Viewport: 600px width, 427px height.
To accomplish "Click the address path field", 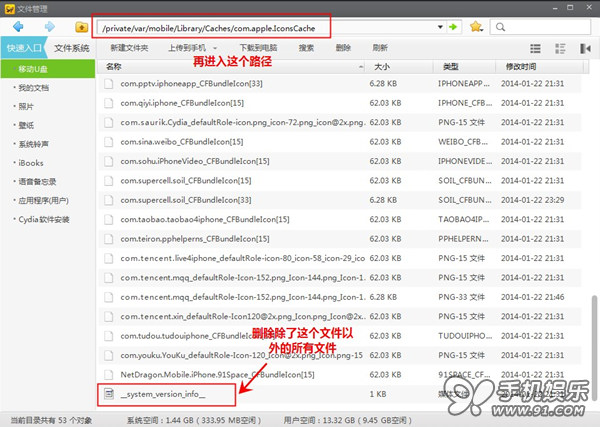I will (266, 27).
